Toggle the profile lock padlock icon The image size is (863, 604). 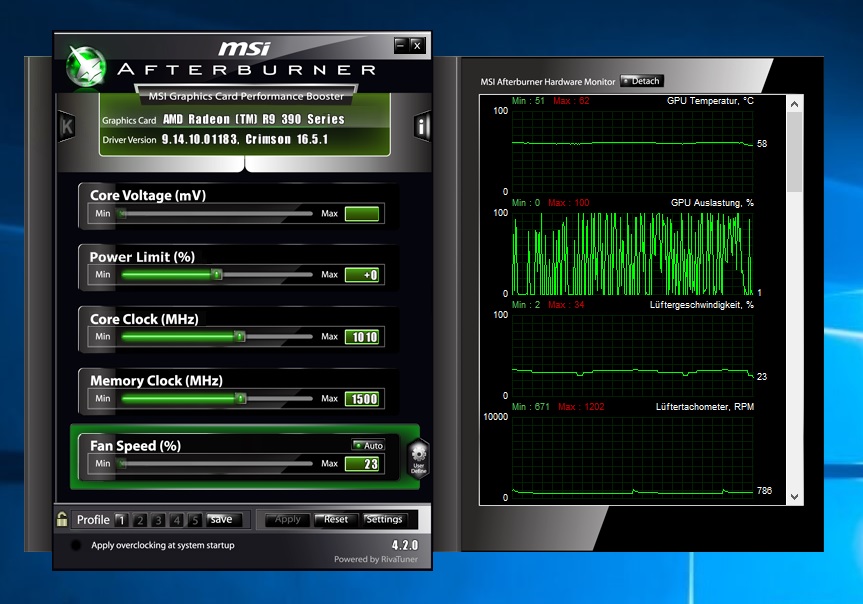[x=62, y=519]
